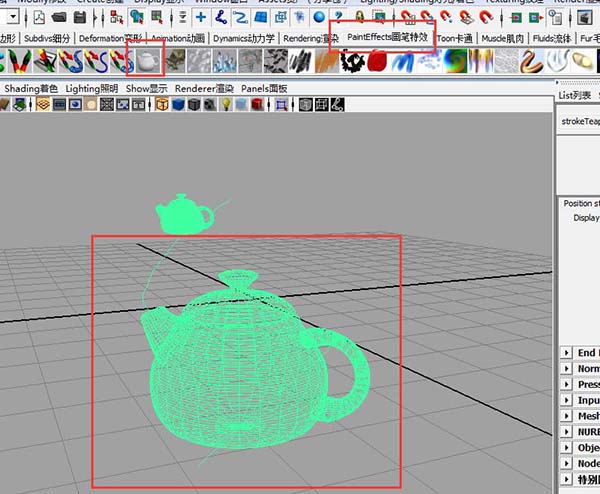Screen dimensions: 600x494
Task: Toggle the snap to view planes magnet
Action: pyautogui.click(x=466, y=17)
